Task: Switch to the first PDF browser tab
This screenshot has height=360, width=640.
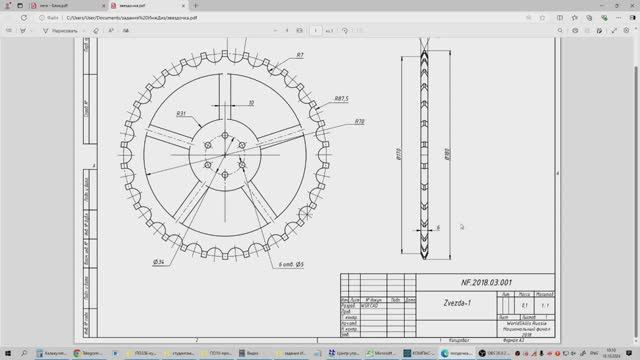Action: pos(67,6)
